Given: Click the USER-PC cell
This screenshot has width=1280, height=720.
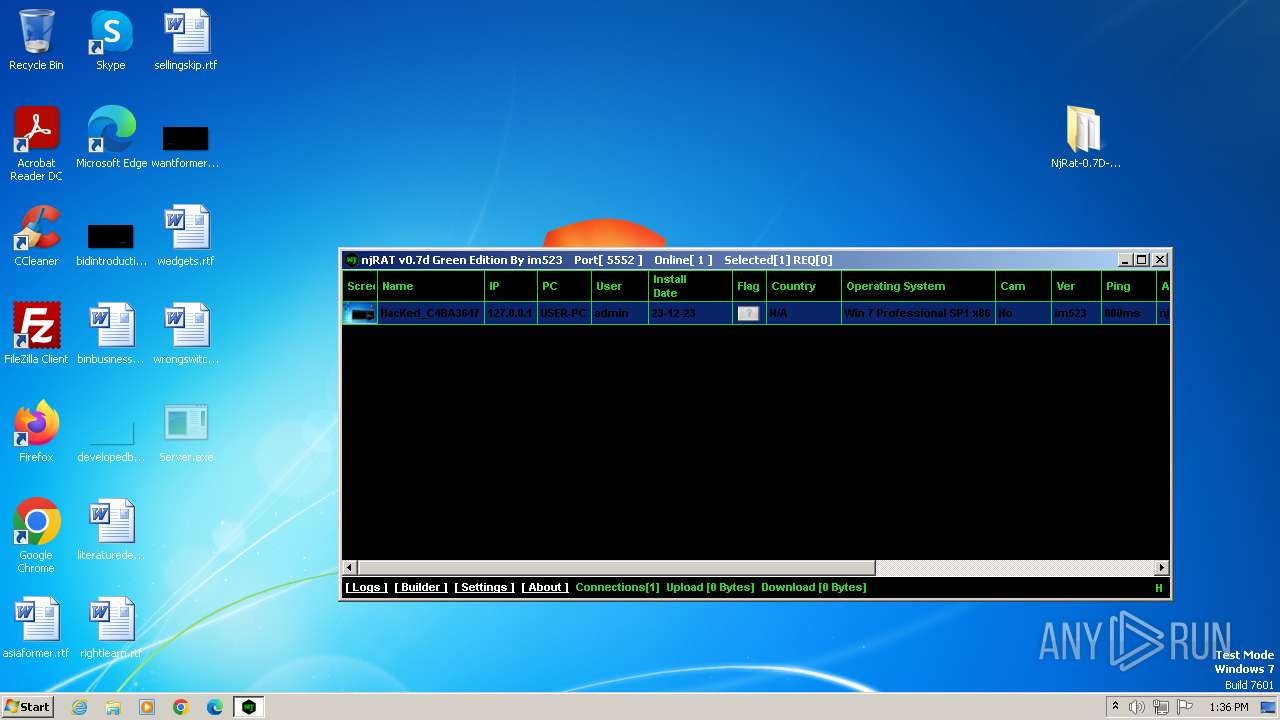Looking at the screenshot, I should click(565, 313).
